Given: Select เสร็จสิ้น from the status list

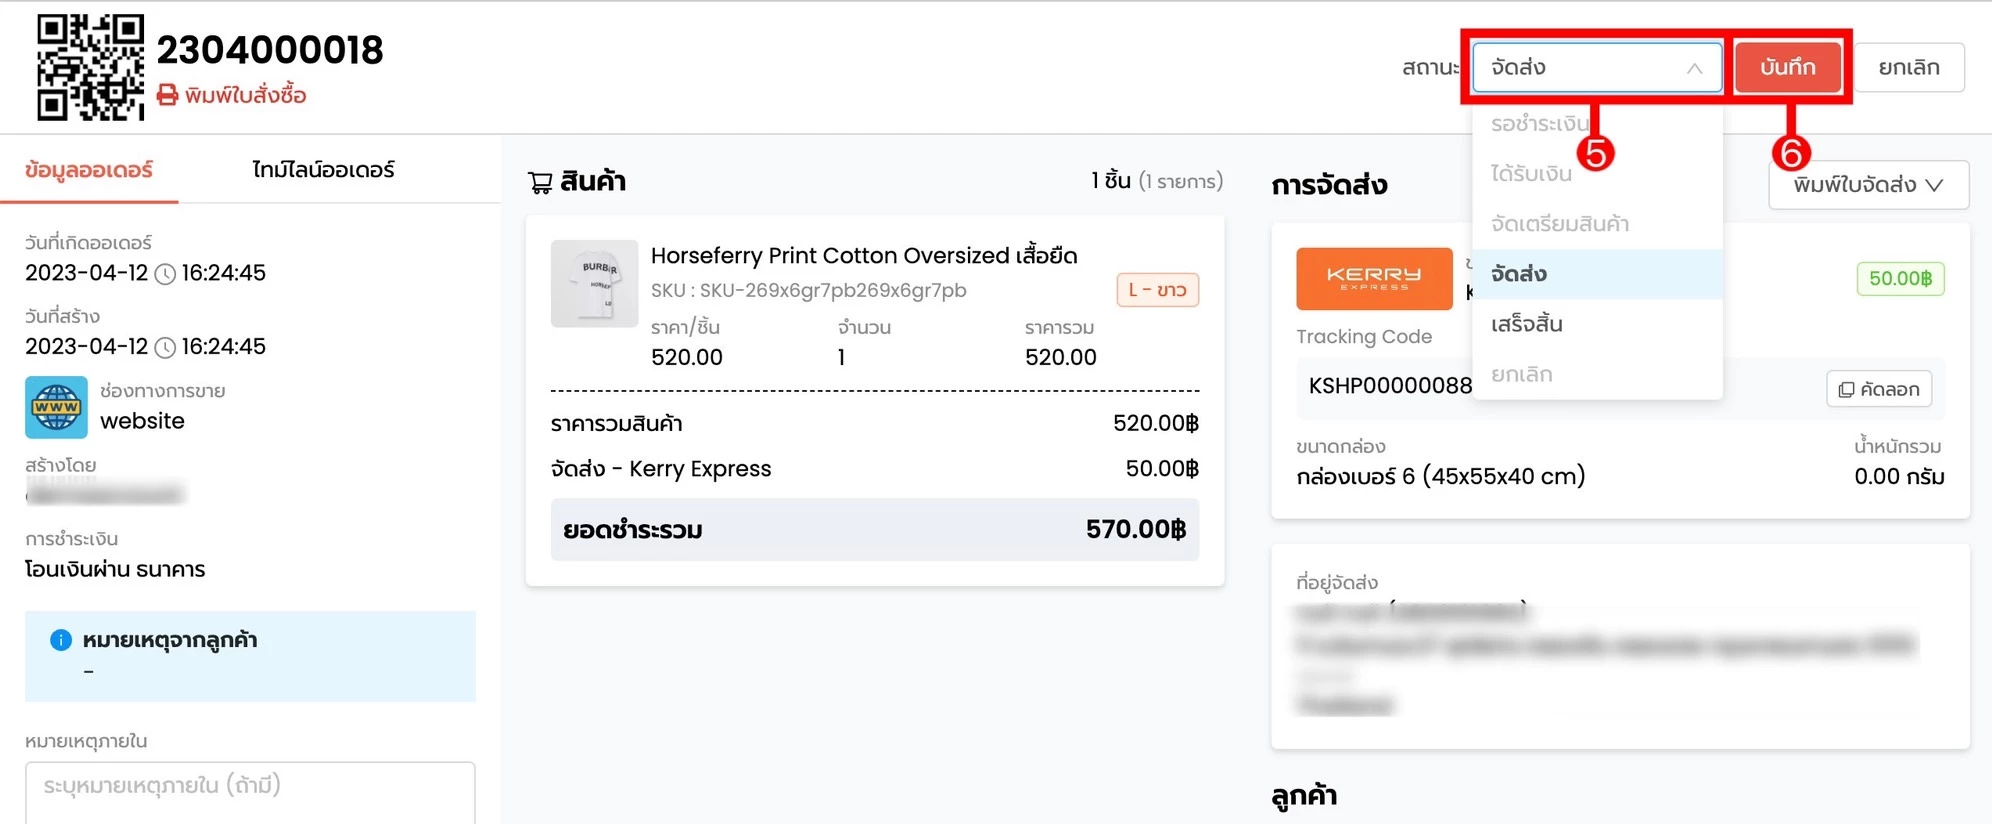Looking at the screenshot, I should [x=1527, y=324].
